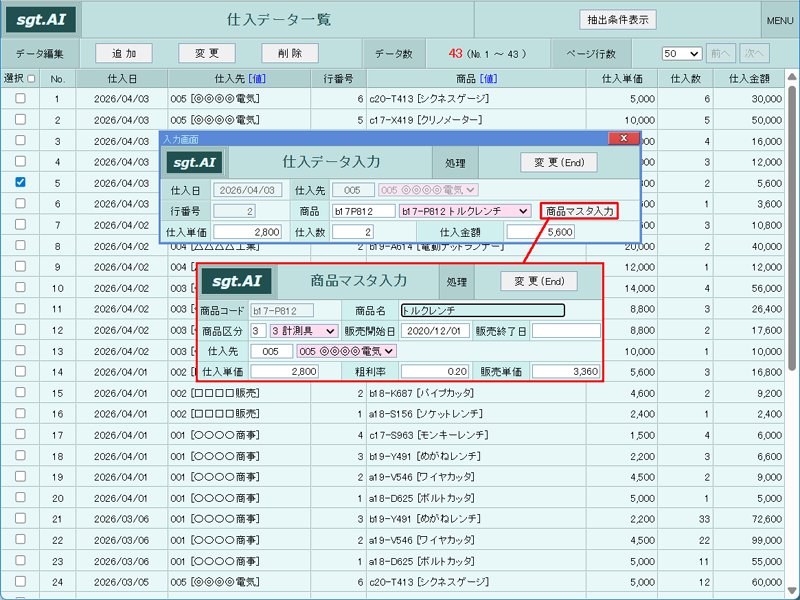Click the 001 [〇〇〇〇商事] cell in row 20
This screenshot has height=600, width=800.
click(239, 498)
